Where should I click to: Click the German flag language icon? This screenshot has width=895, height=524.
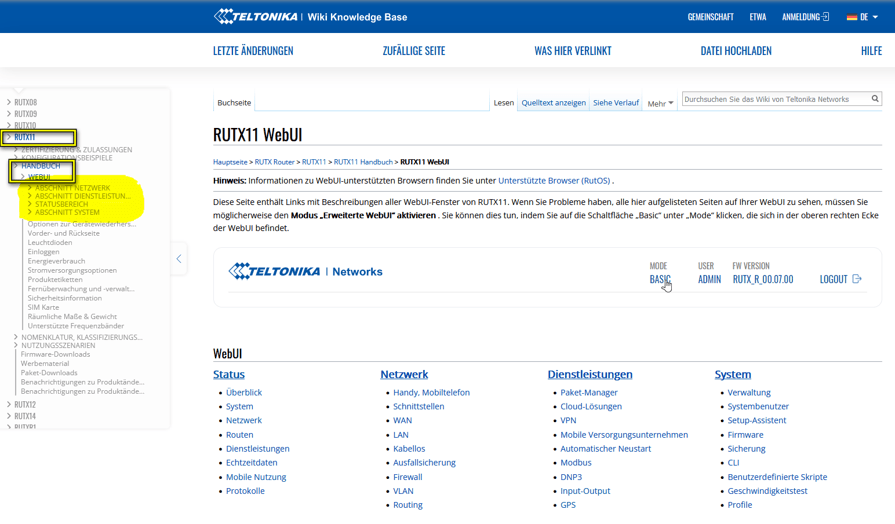(x=852, y=17)
